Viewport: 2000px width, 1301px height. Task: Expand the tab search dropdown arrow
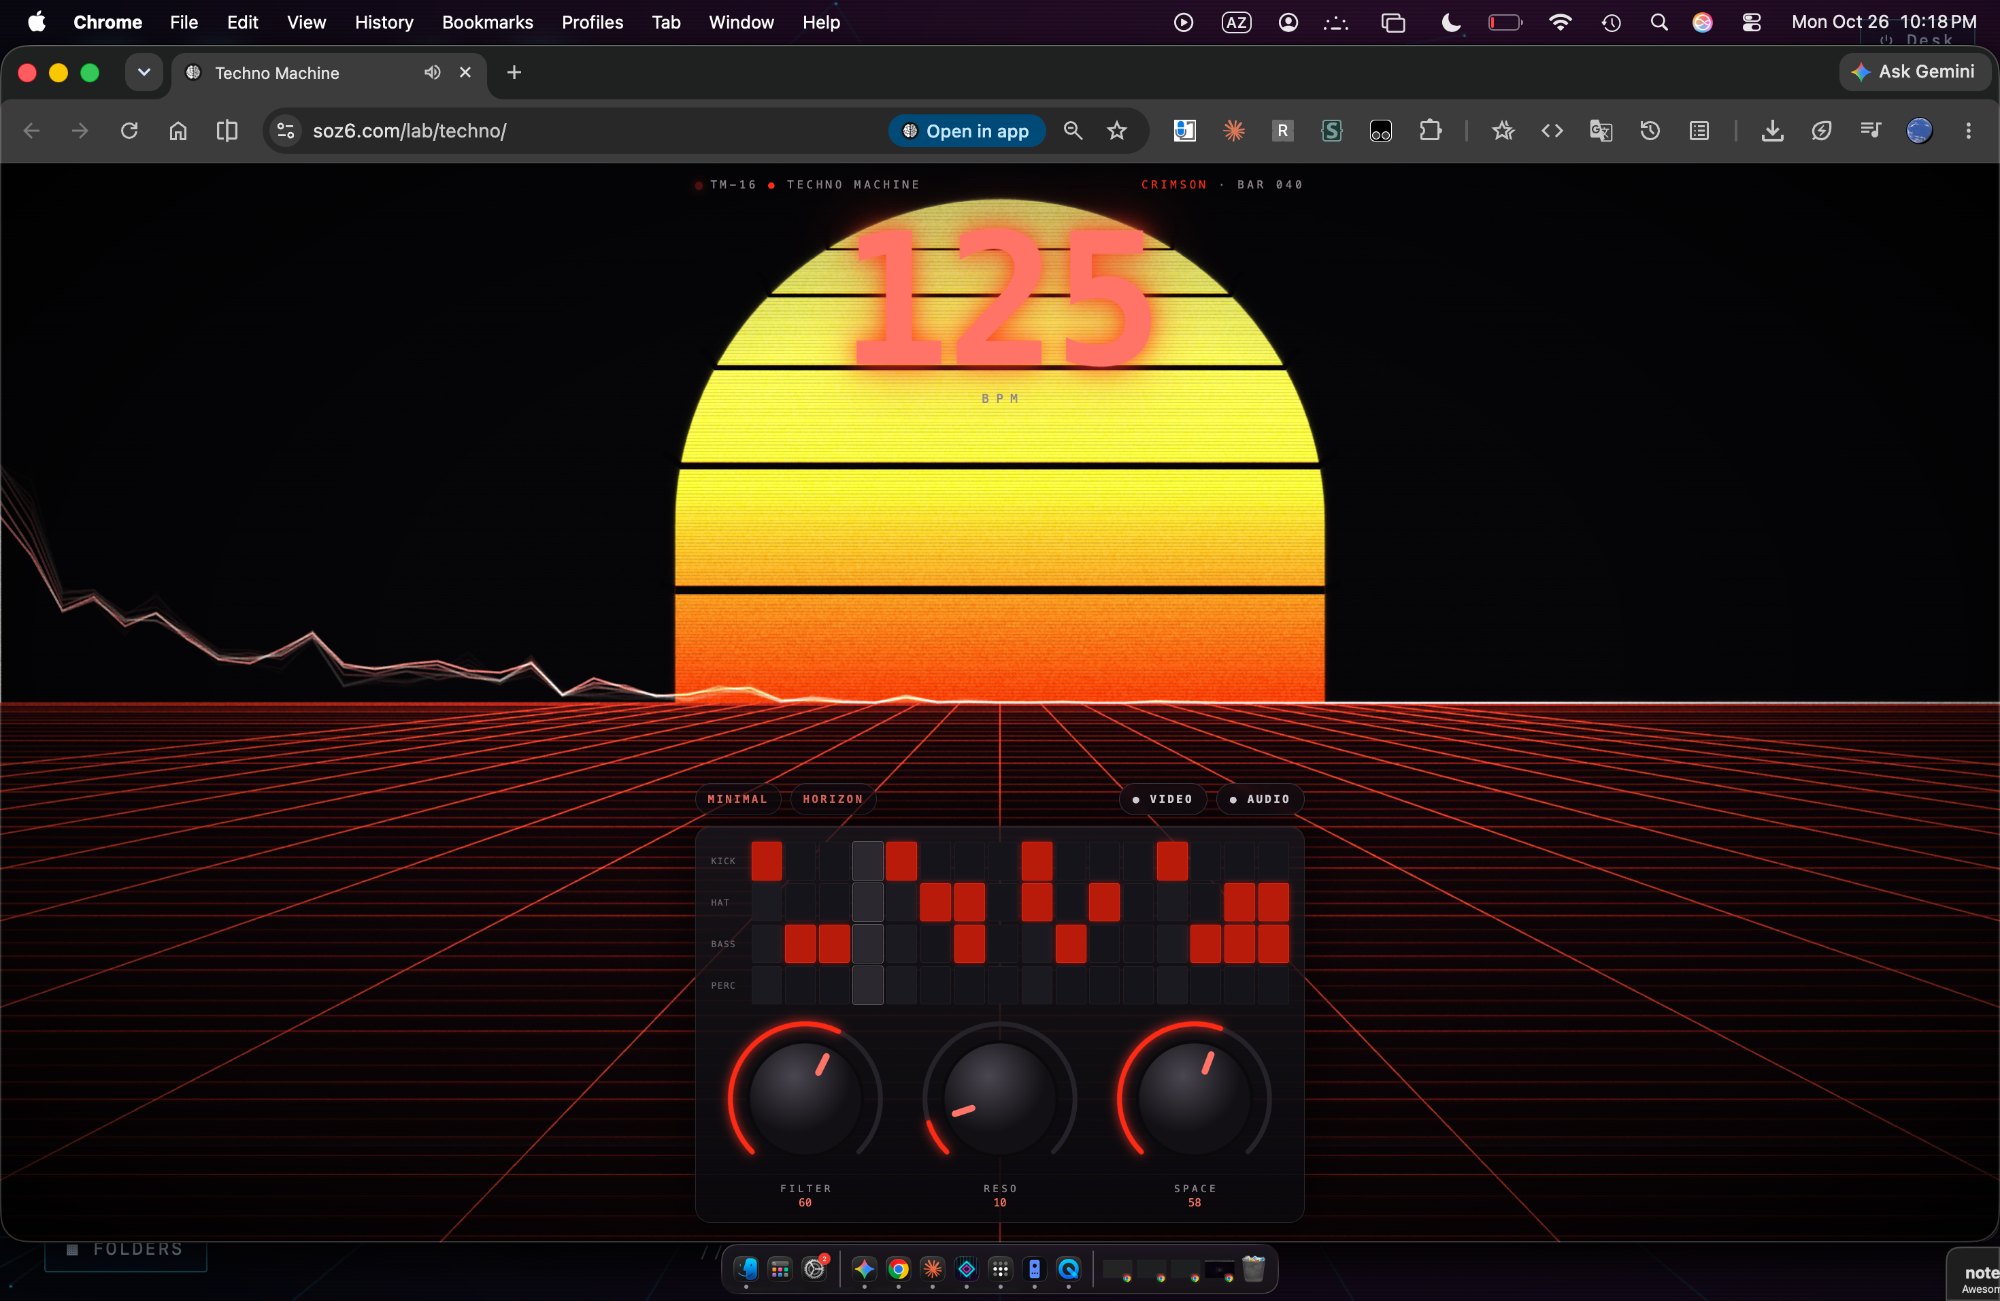pyautogui.click(x=144, y=72)
